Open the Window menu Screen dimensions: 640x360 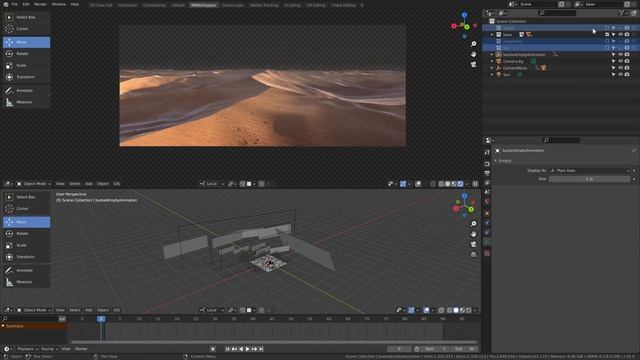tap(59, 4)
